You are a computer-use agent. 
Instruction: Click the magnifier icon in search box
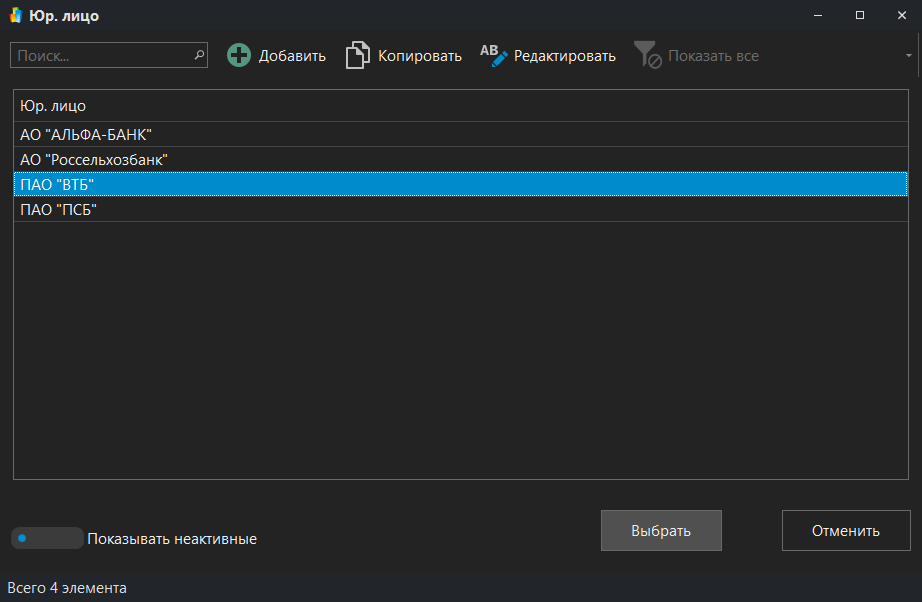(x=199, y=56)
